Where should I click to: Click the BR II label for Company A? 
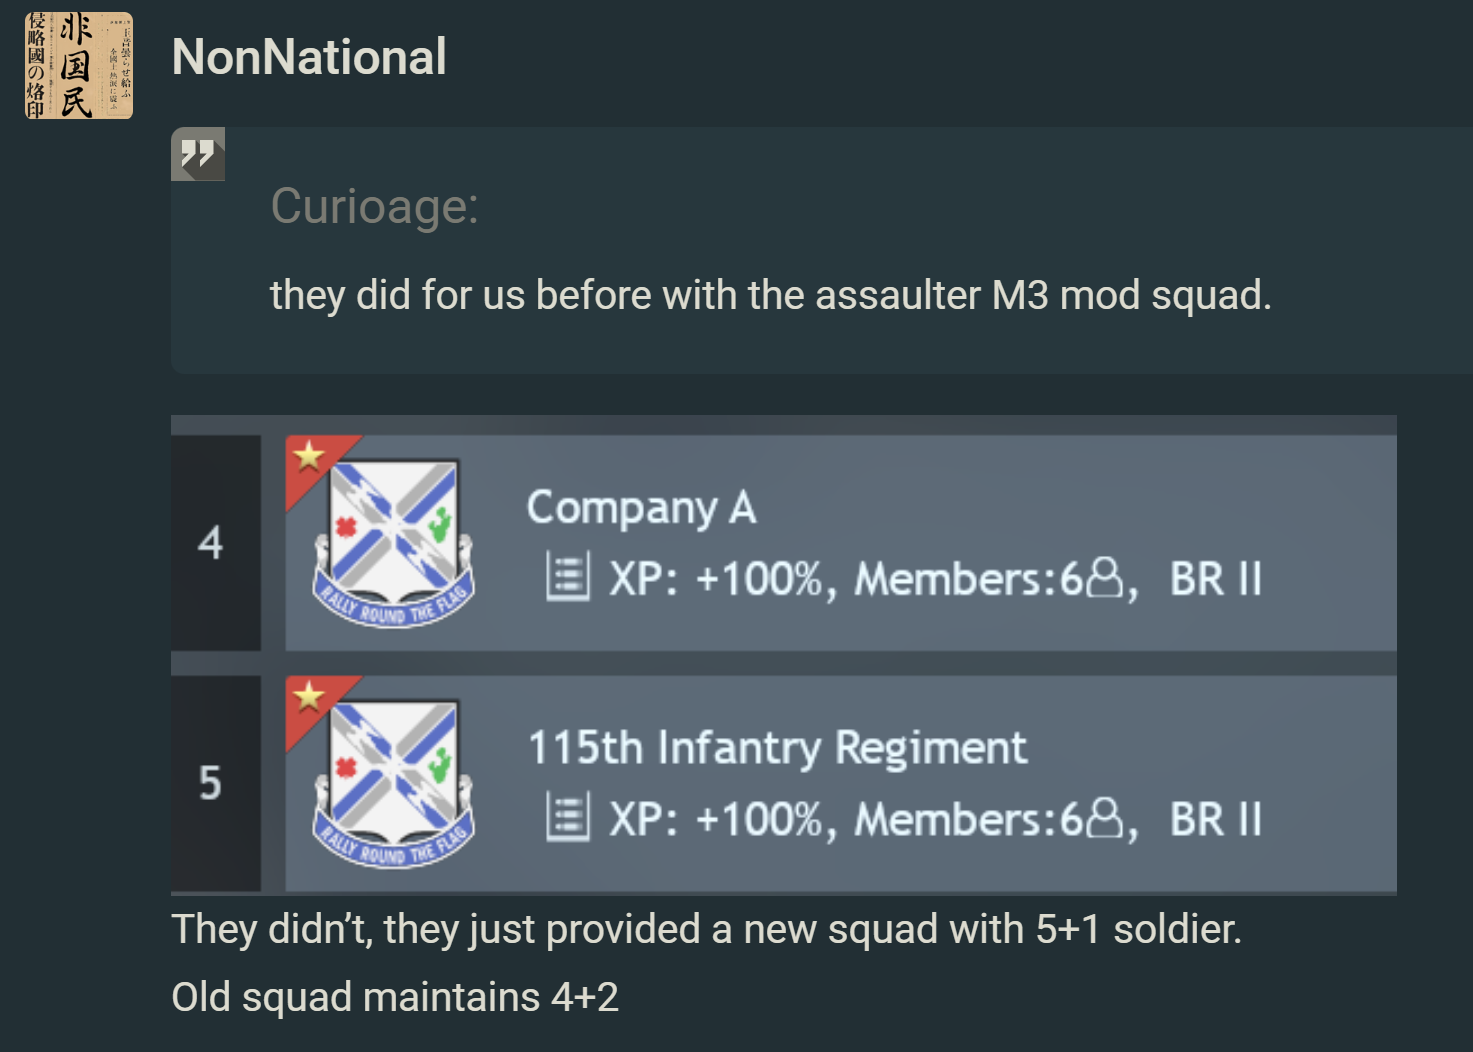click(1215, 579)
